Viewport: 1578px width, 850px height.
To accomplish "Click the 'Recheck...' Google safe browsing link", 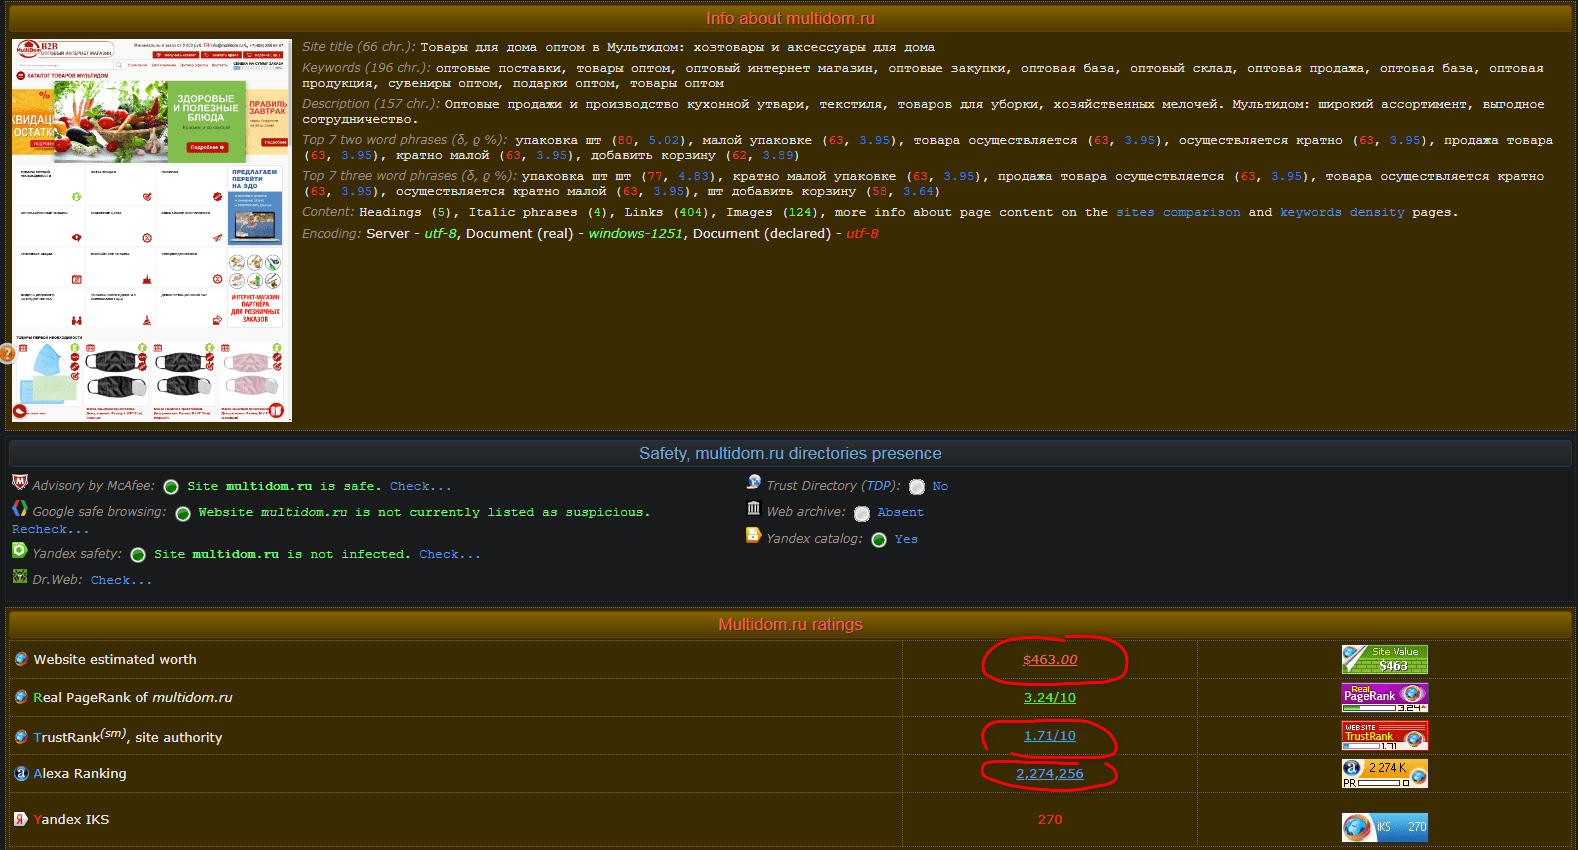I will tap(50, 529).
